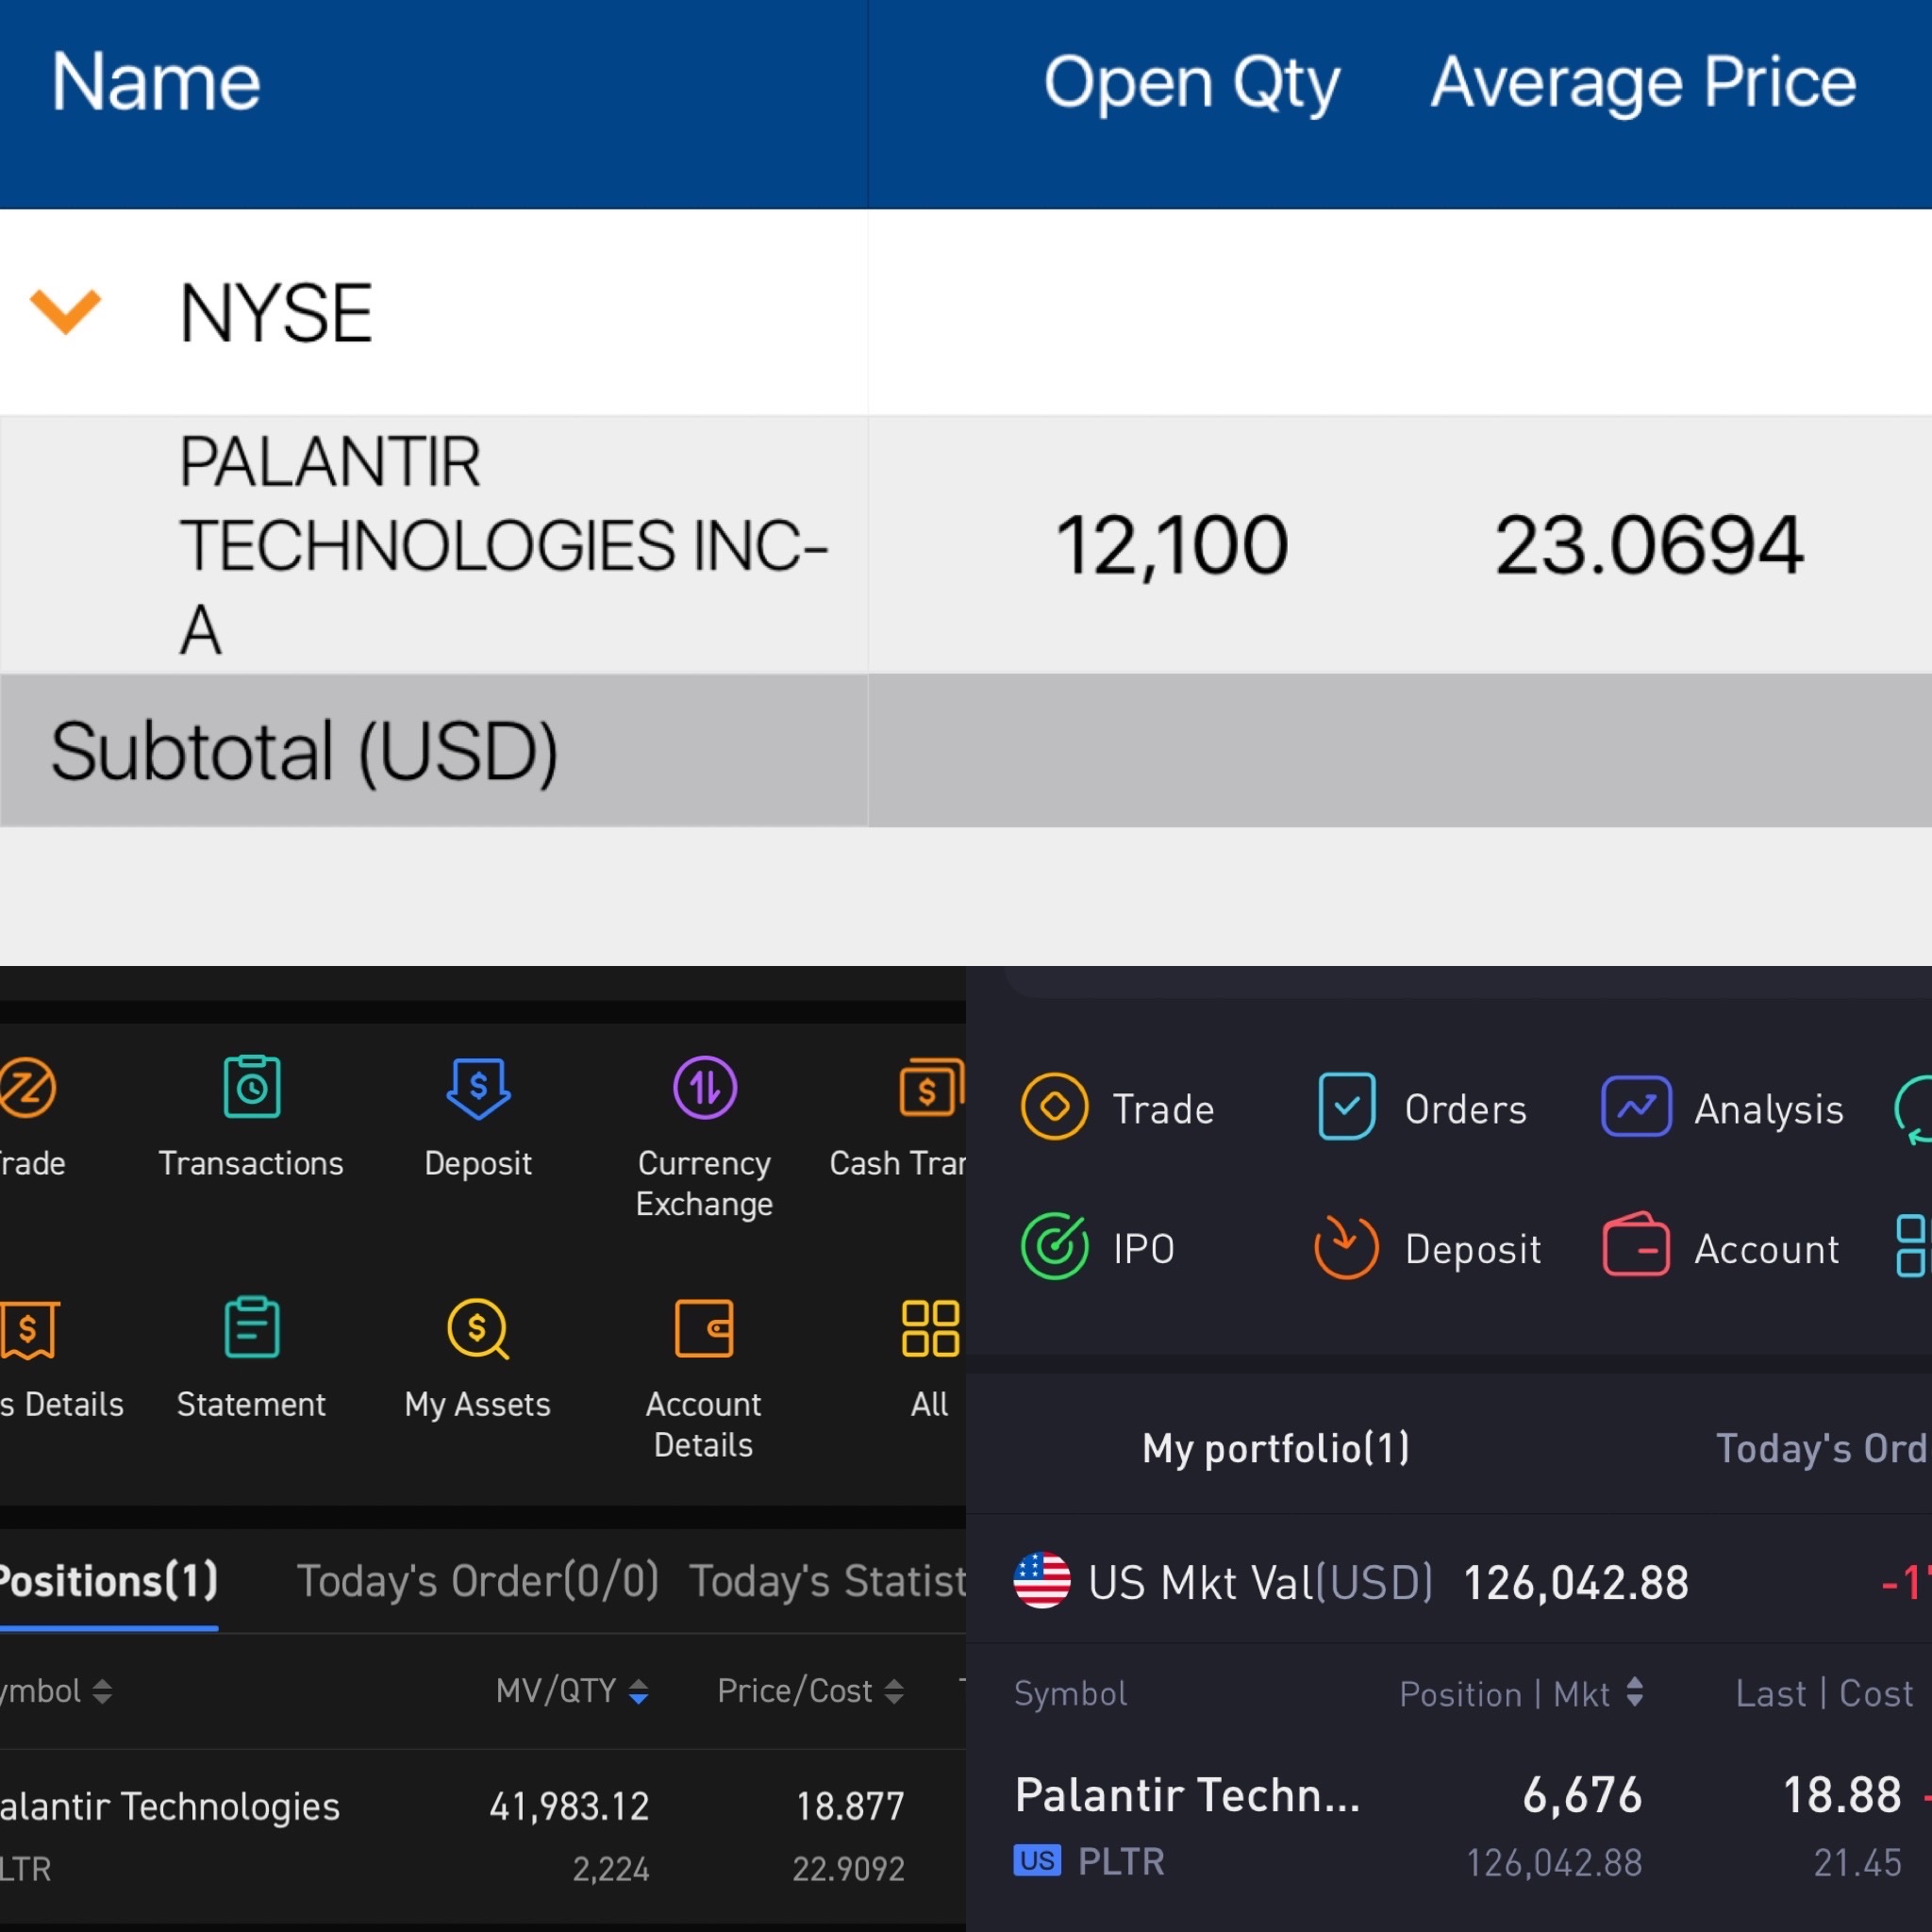The width and height of the screenshot is (1932, 1932).
Task: Click the 2,224 quantity value
Action: (x=611, y=1868)
